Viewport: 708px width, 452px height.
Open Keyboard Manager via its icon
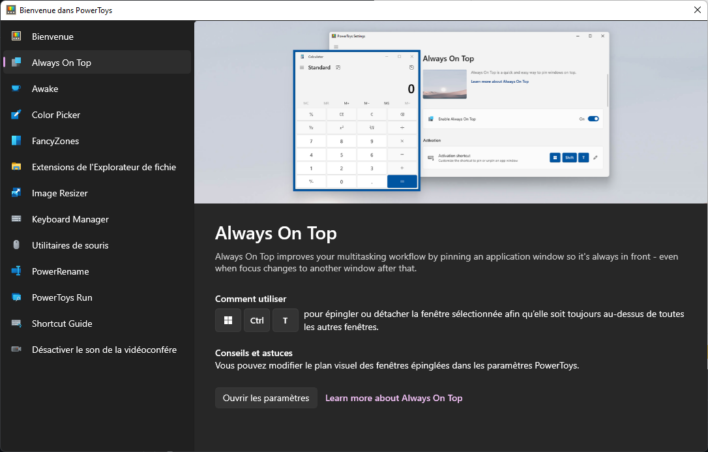point(16,219)
